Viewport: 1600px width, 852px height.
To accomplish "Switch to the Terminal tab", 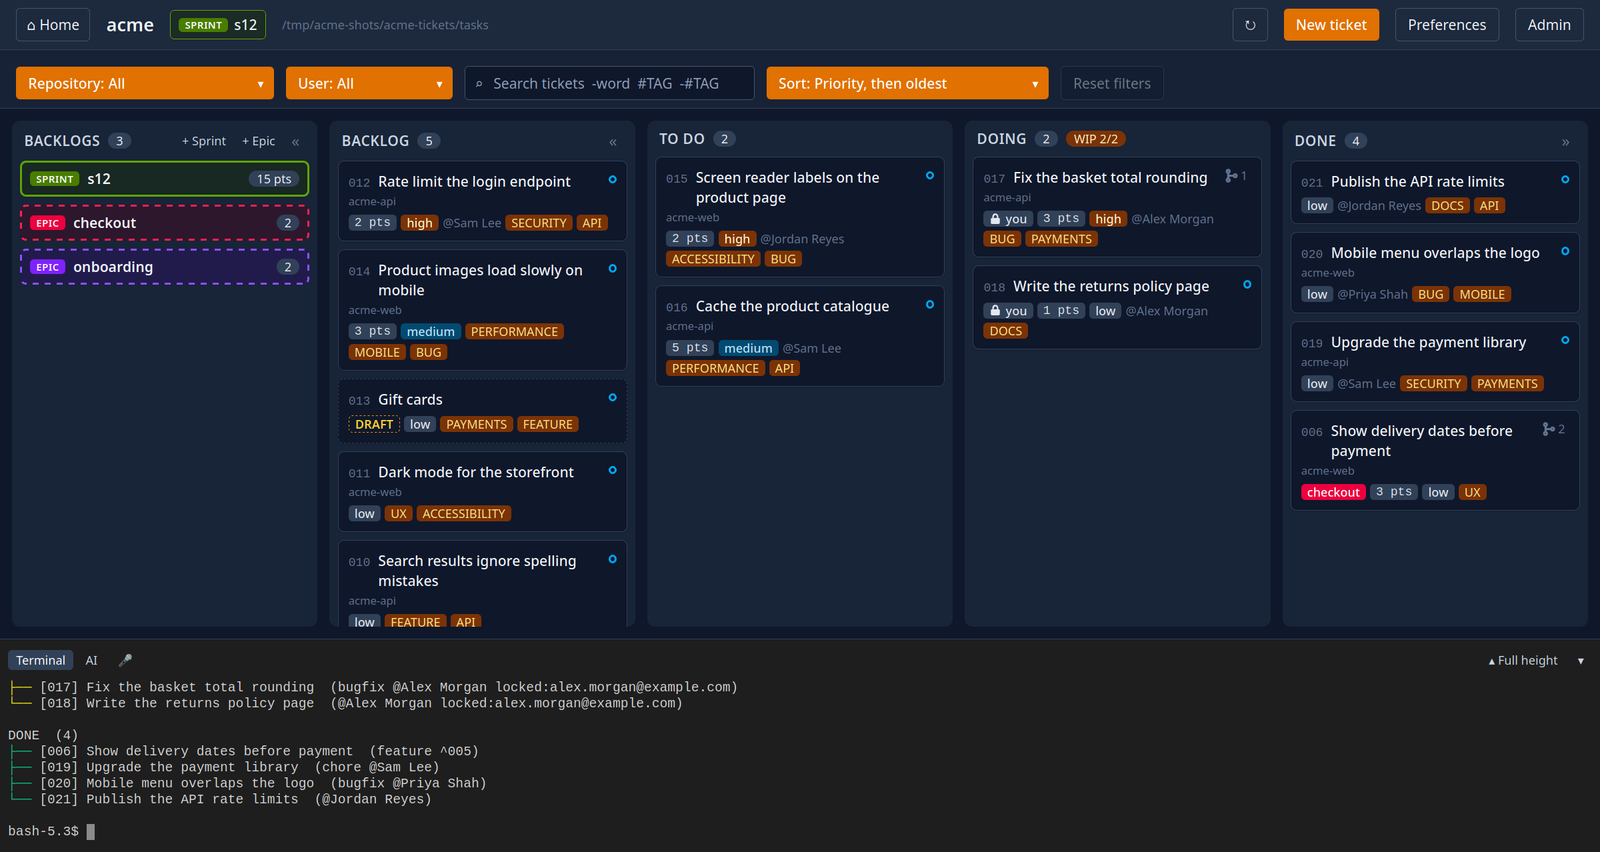I will [x=41, y=660].
